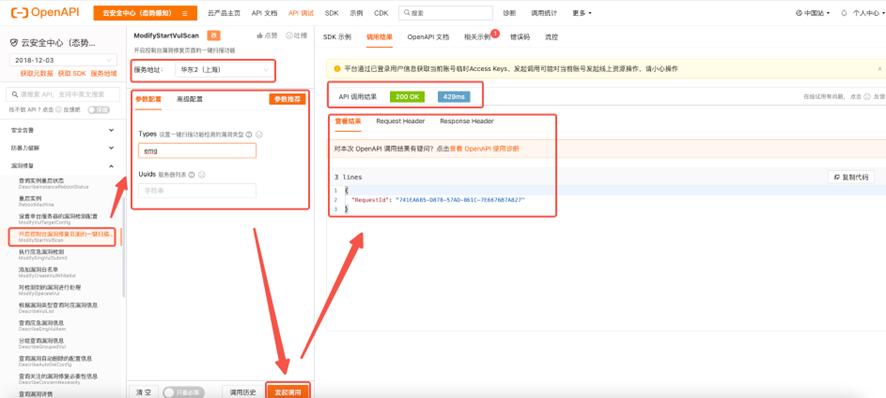Click the 清空 button

pyautogui.click(x=144, y=392)
